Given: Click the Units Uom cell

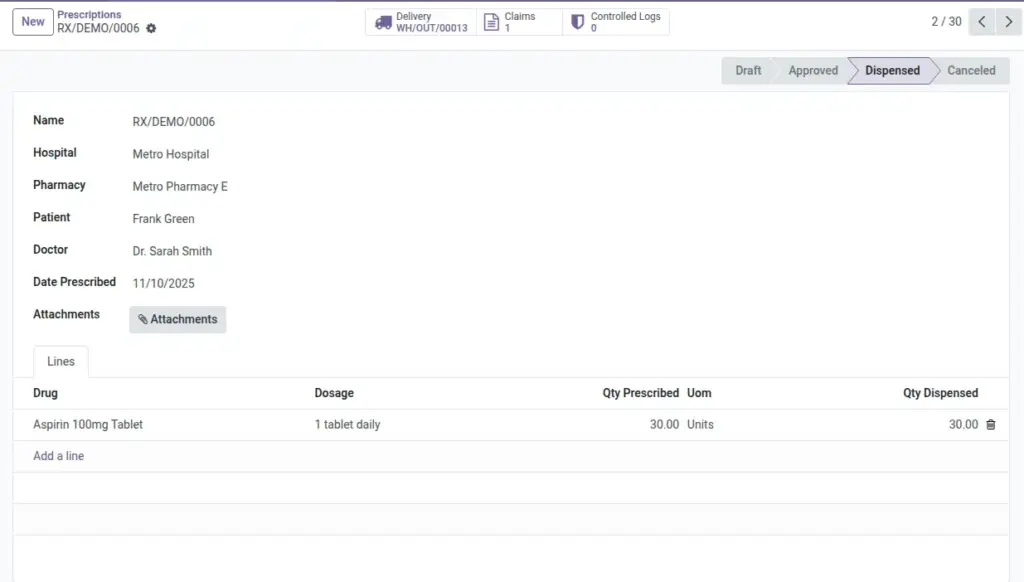Looking at the screenshot, I should (700, 425).
